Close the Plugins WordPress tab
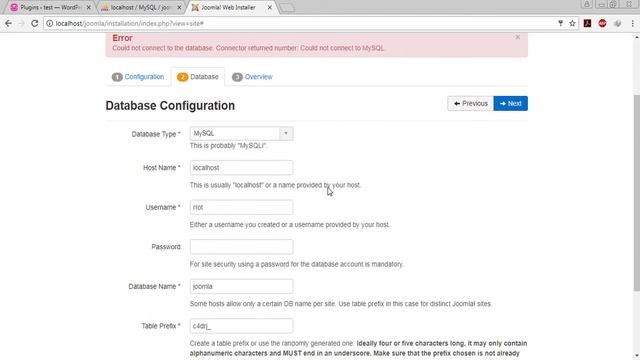Image resolution: width=640 pixels, height=360 pixels. pyautogui.click(x=89, y=7)
